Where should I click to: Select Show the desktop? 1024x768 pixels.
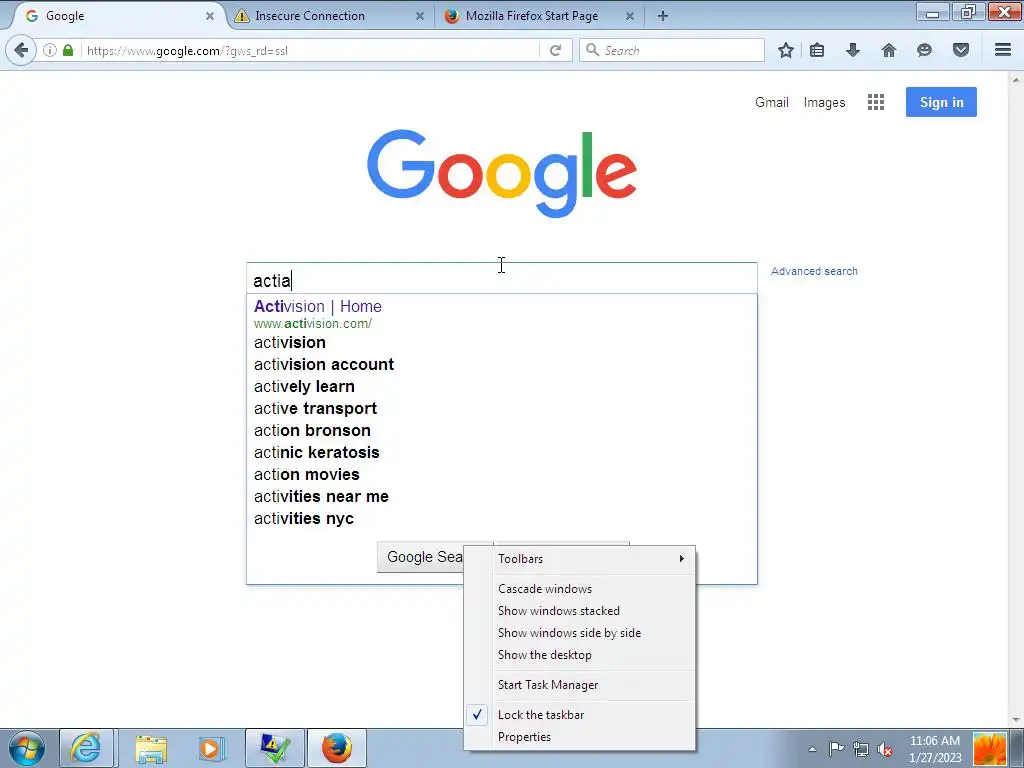click(580, 655)
